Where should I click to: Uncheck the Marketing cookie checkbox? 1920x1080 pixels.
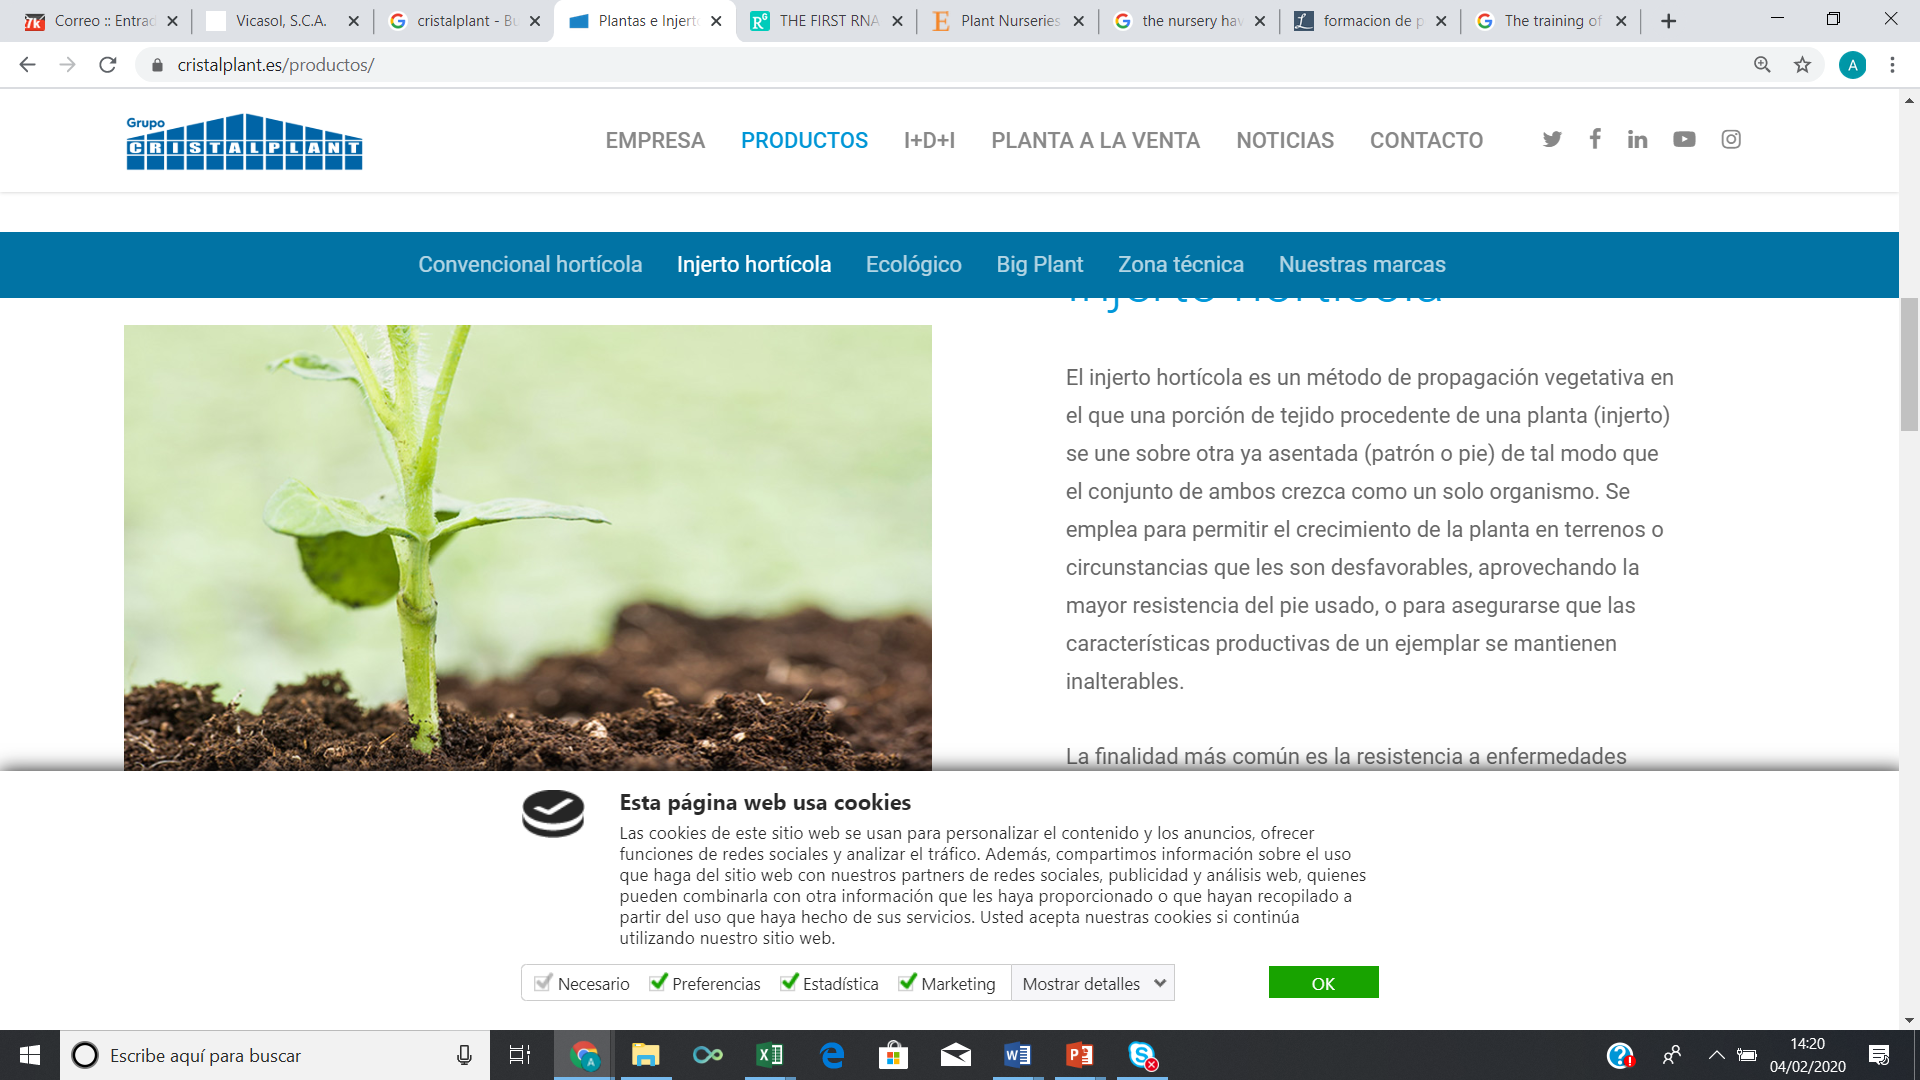click(x=907, y=983)
